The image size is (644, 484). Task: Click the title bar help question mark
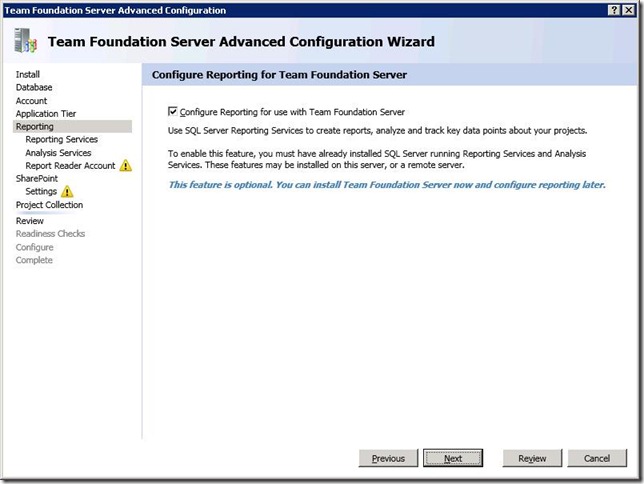click(x=613, y=10)
